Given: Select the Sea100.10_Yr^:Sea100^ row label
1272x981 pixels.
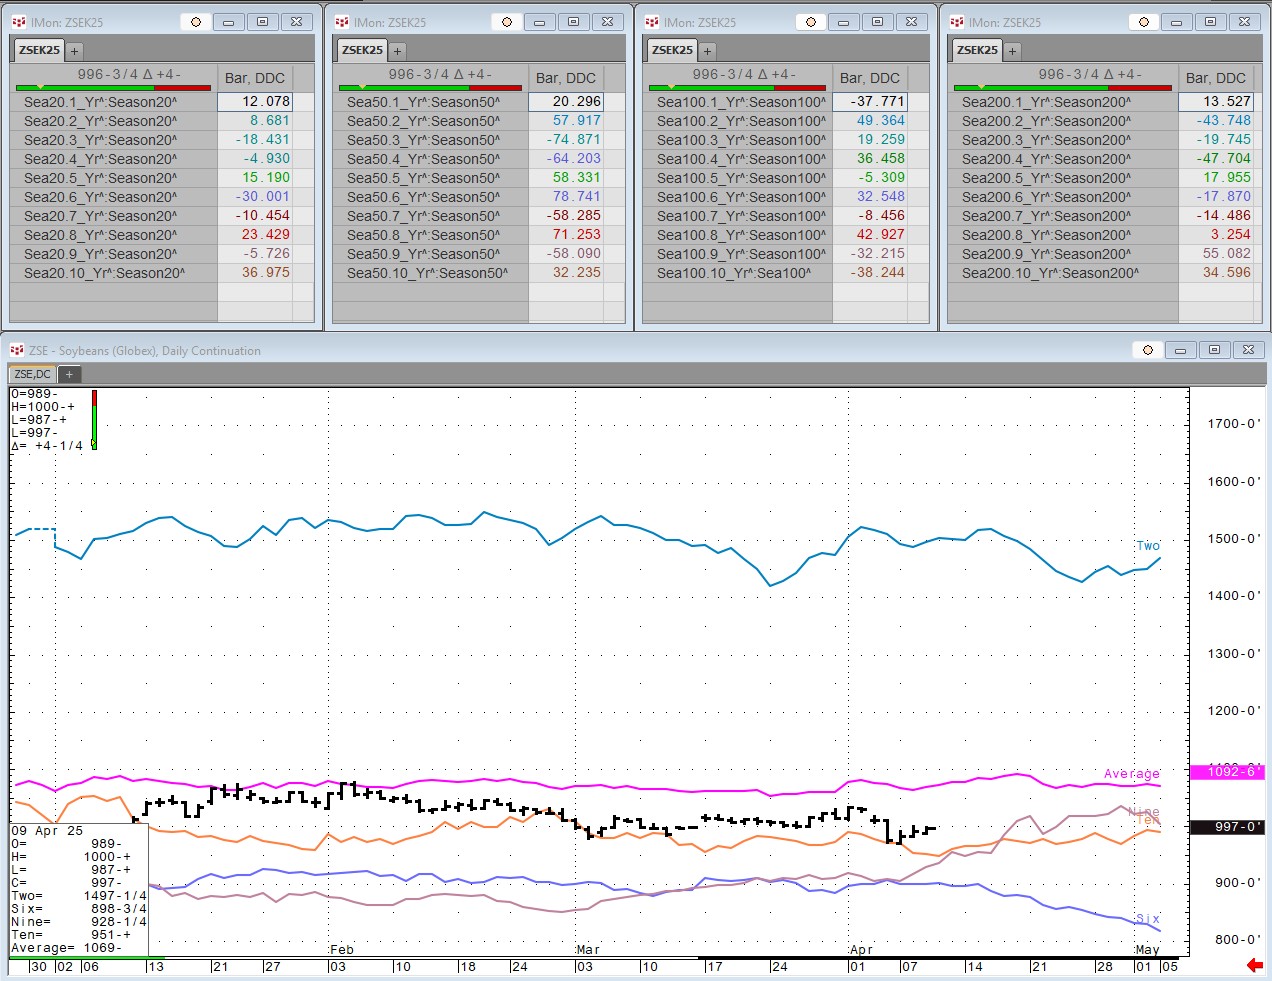Looking at the screenshot, I should pyautogui.click(x=734, y=273).
